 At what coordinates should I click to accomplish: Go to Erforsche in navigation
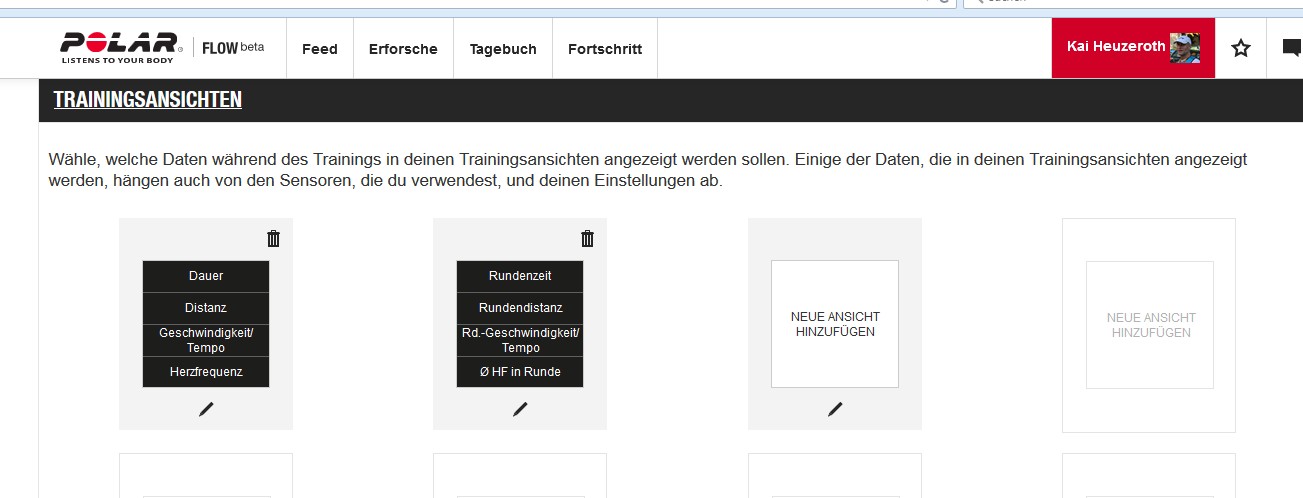click(x=403, y=49)
